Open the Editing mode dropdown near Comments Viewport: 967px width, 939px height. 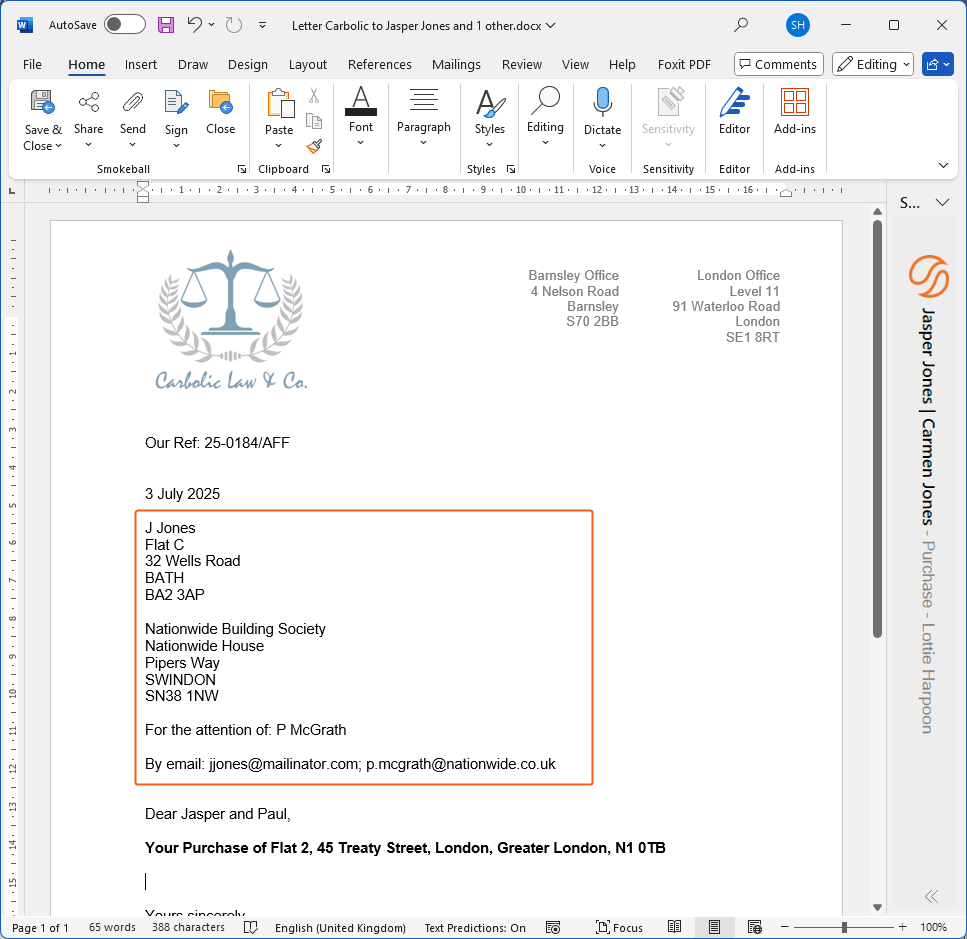[x=873, y=64]
